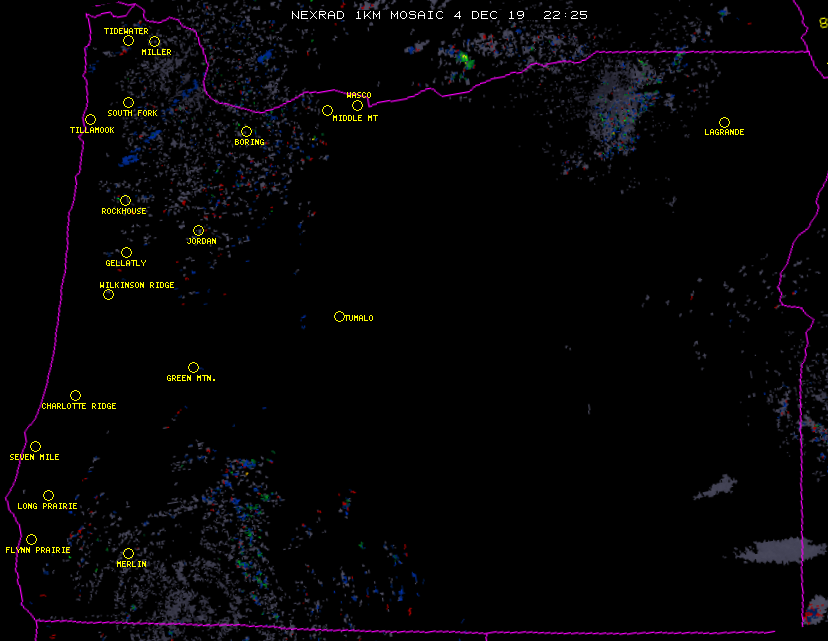Screen dimensions: 828x641
Task: Click the Gellatly station circle marker
Action: (126, 252)
